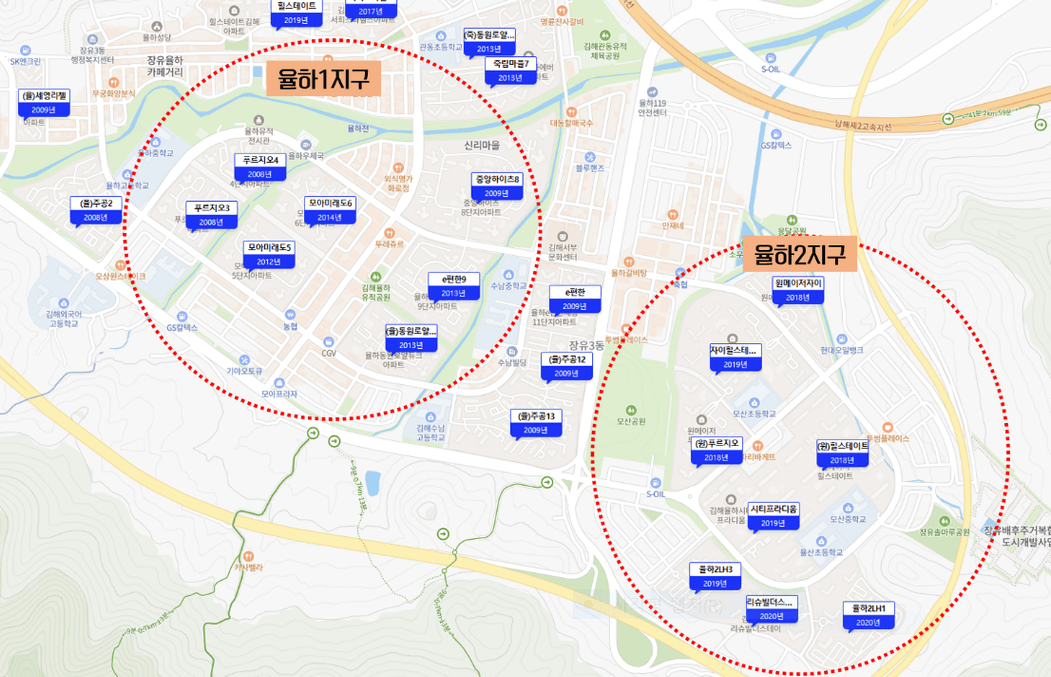Select the e편한9 2013년 apartment marker
Screen dimensions: 1051x677
[454, 286]
